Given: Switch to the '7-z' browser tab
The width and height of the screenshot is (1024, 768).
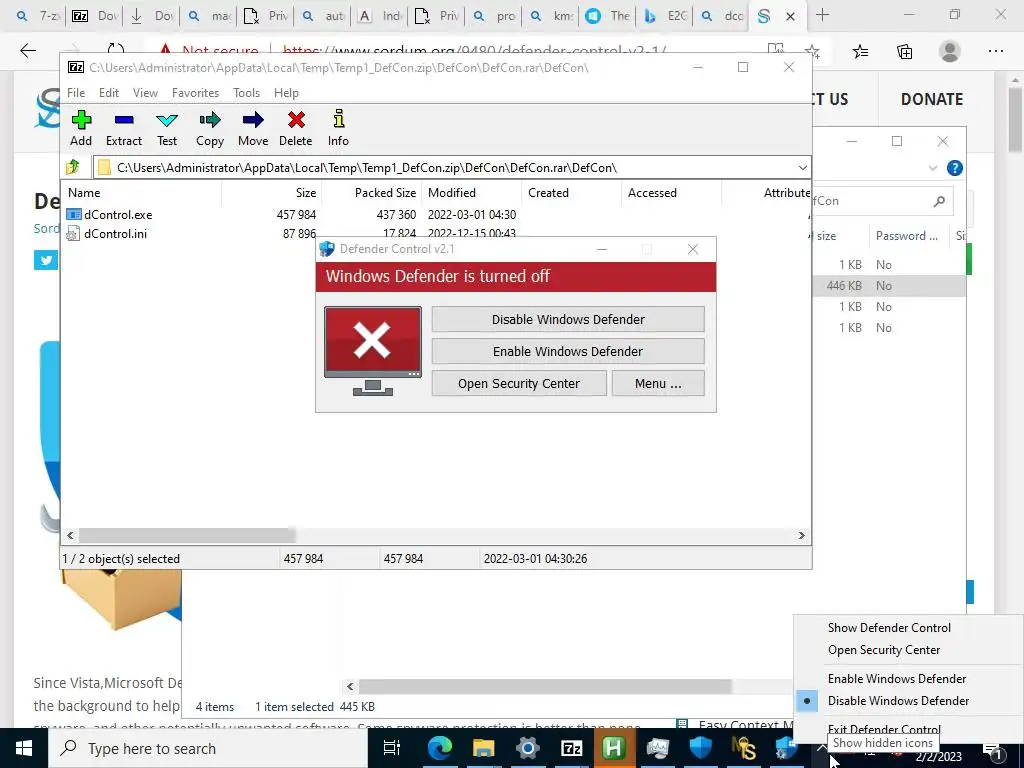Looking at the screenshot, I should click(37, 16).
